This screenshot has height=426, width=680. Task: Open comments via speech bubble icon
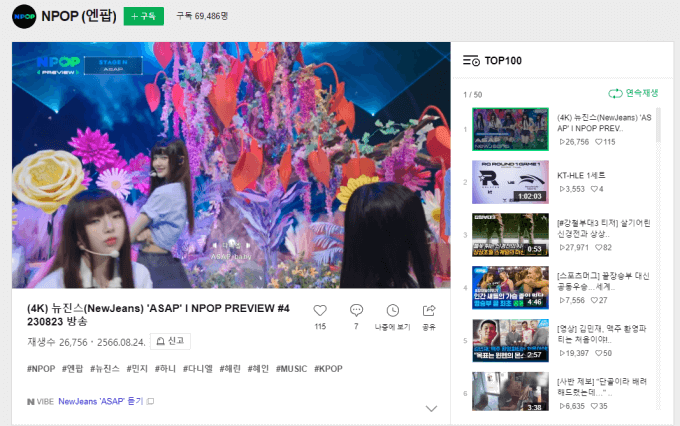356,311
